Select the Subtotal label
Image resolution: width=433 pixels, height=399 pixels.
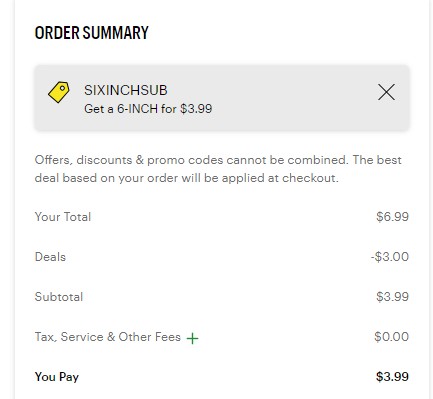click(x=59, y=297)
